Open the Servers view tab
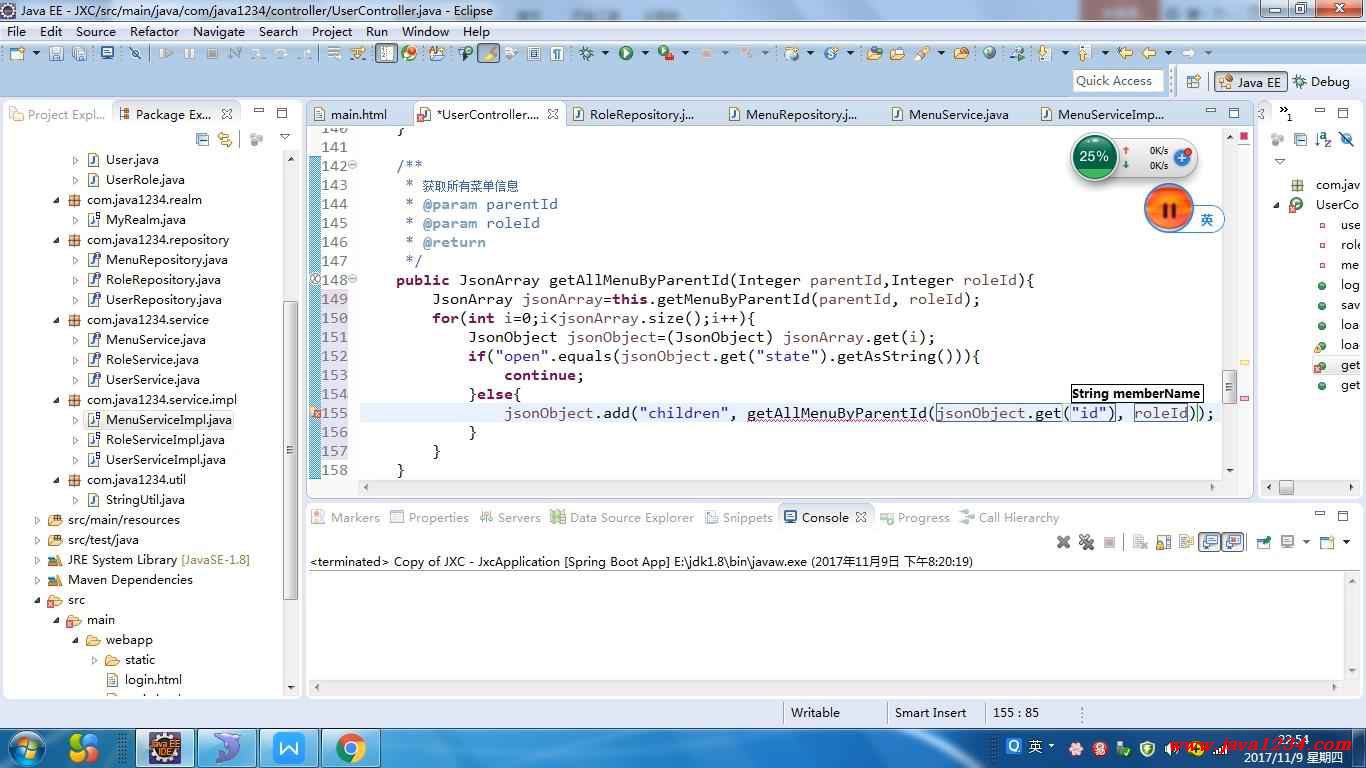The image size is (1366, 768). (510, 517)
